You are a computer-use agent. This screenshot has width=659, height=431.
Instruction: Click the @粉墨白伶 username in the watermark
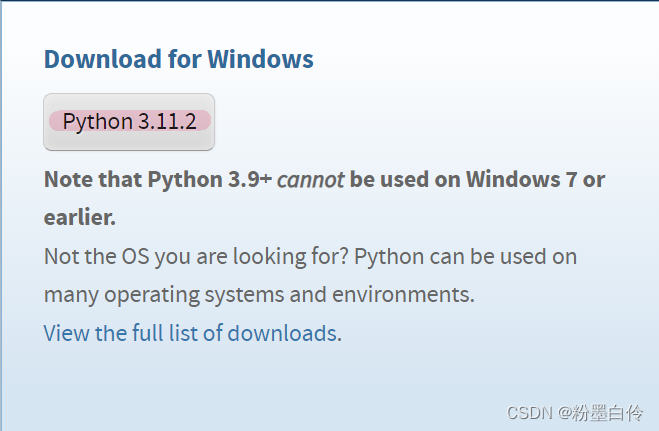(600, 413)
